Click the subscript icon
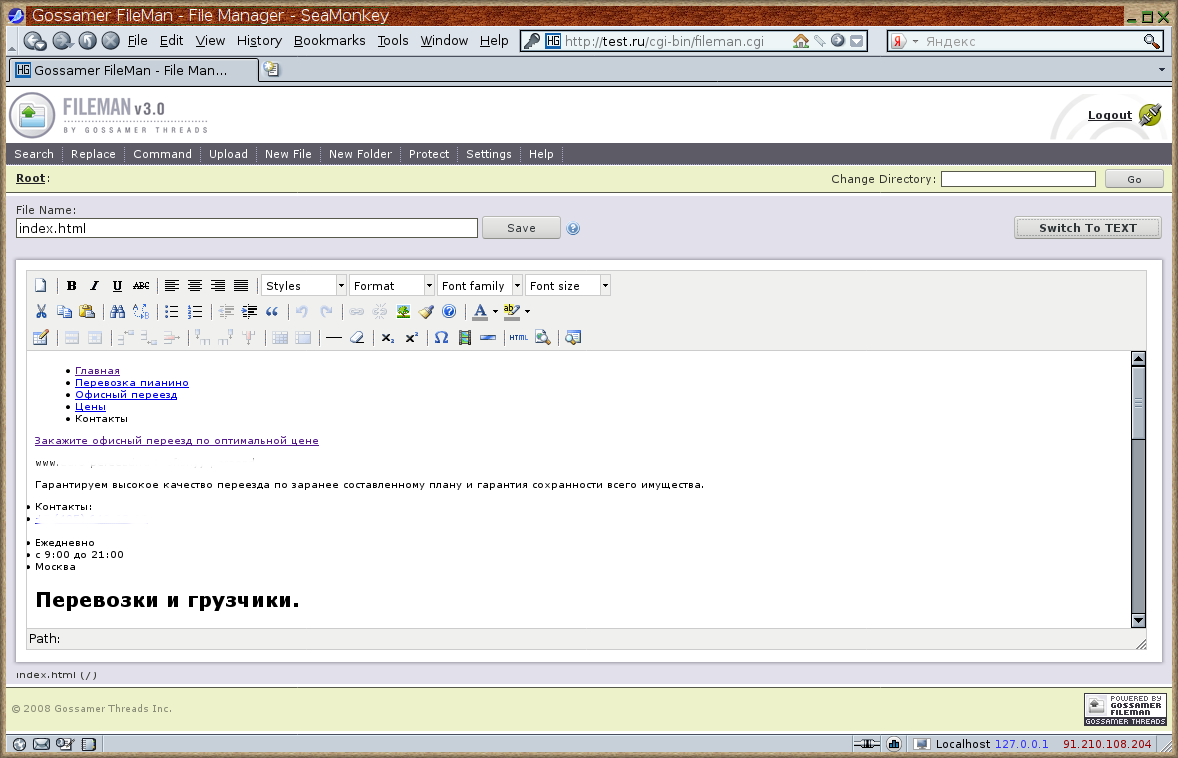1178x758 pixels. pos(388,338)
